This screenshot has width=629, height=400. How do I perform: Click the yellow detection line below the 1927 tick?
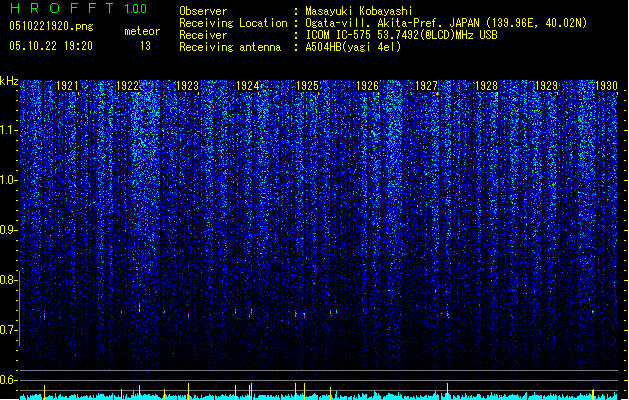(x=447, y=391)
